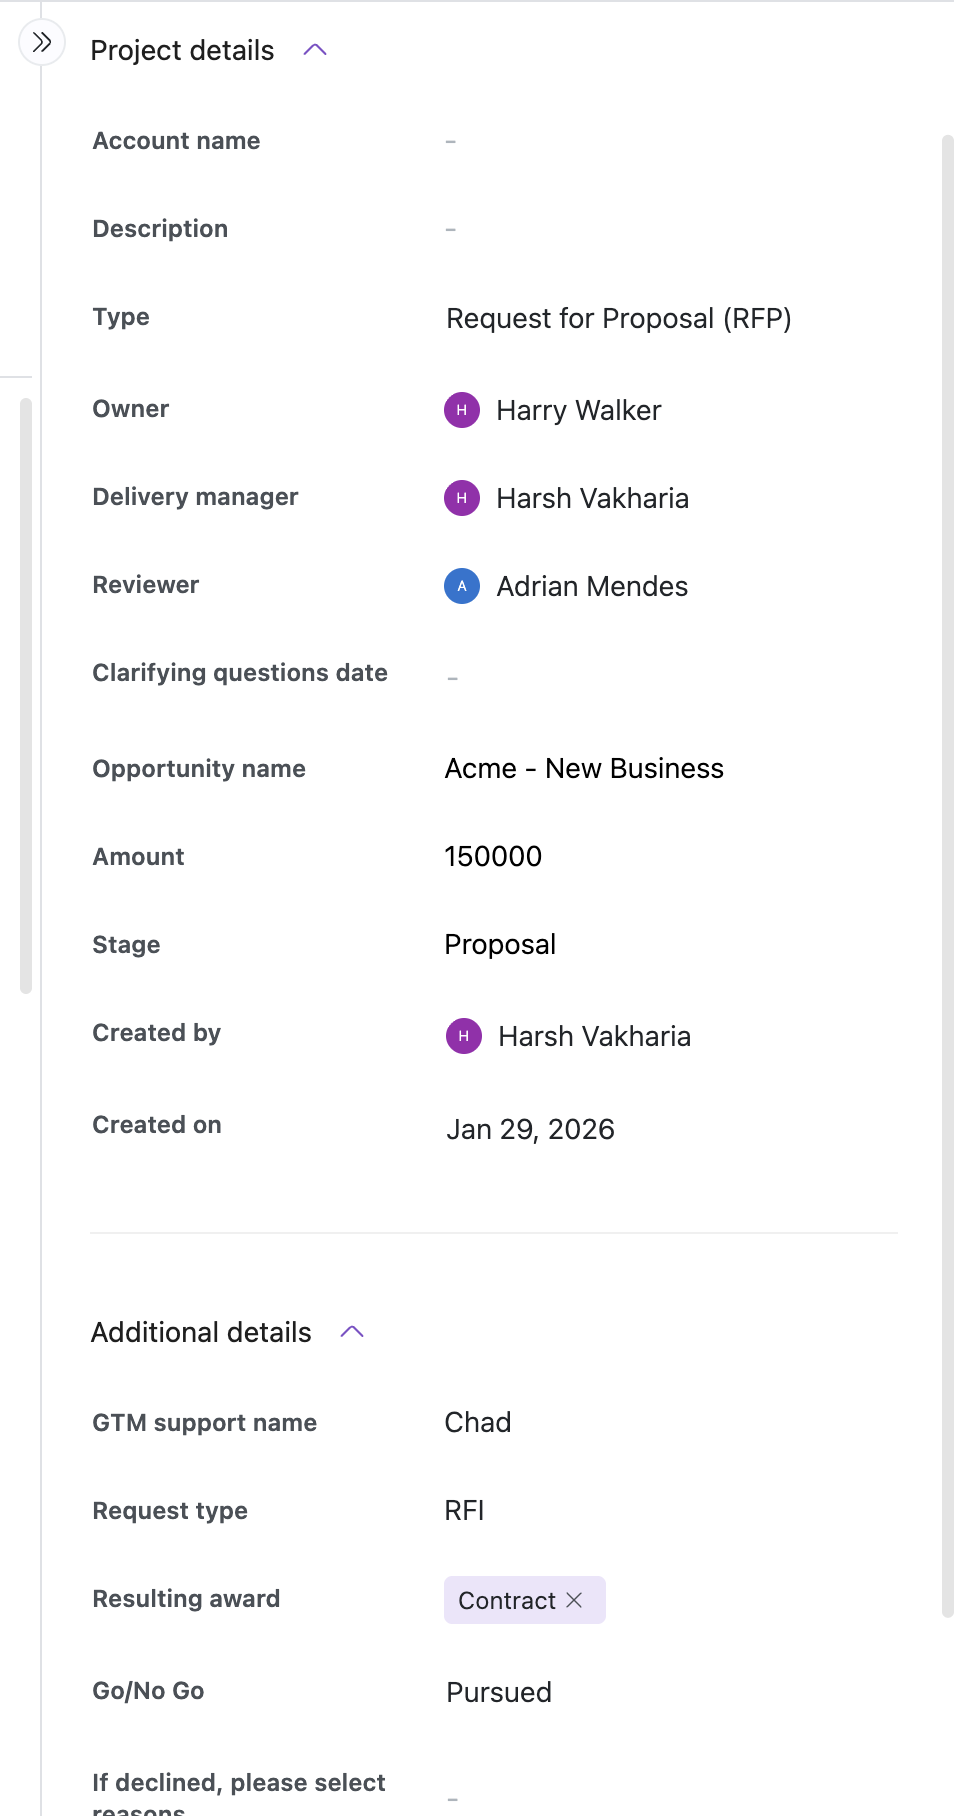954x1816 pixels.
Task: Click the Opportunity name Acme - New Business
Action: (x=584, y=769)
